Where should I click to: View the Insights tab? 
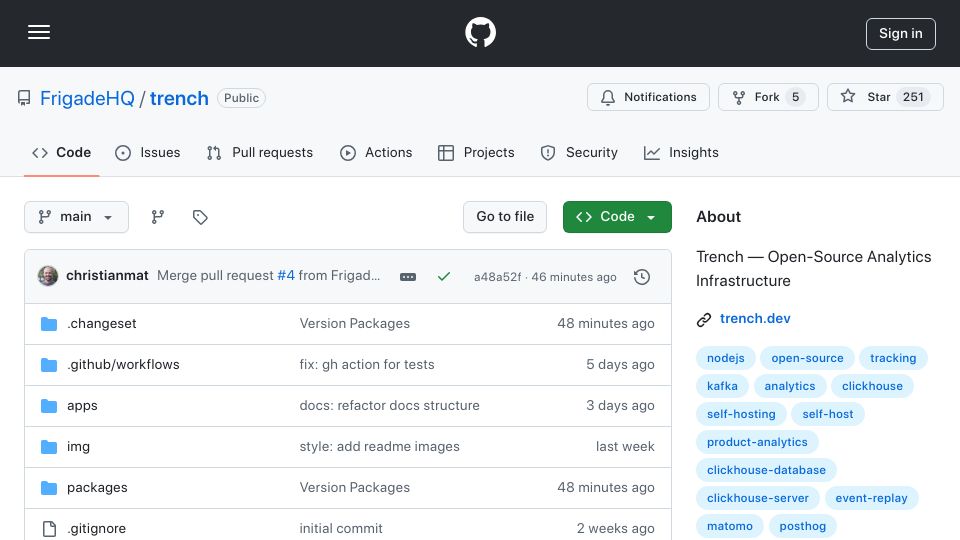coord(681,152)
